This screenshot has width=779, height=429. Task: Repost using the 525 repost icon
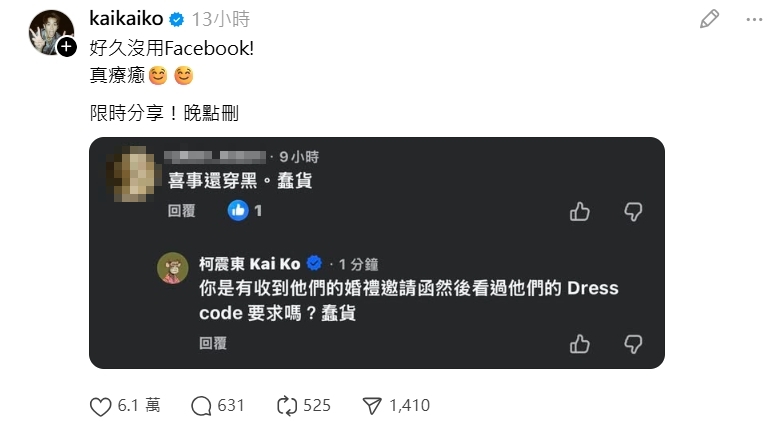pyautogui.click(x=287, y=406)
